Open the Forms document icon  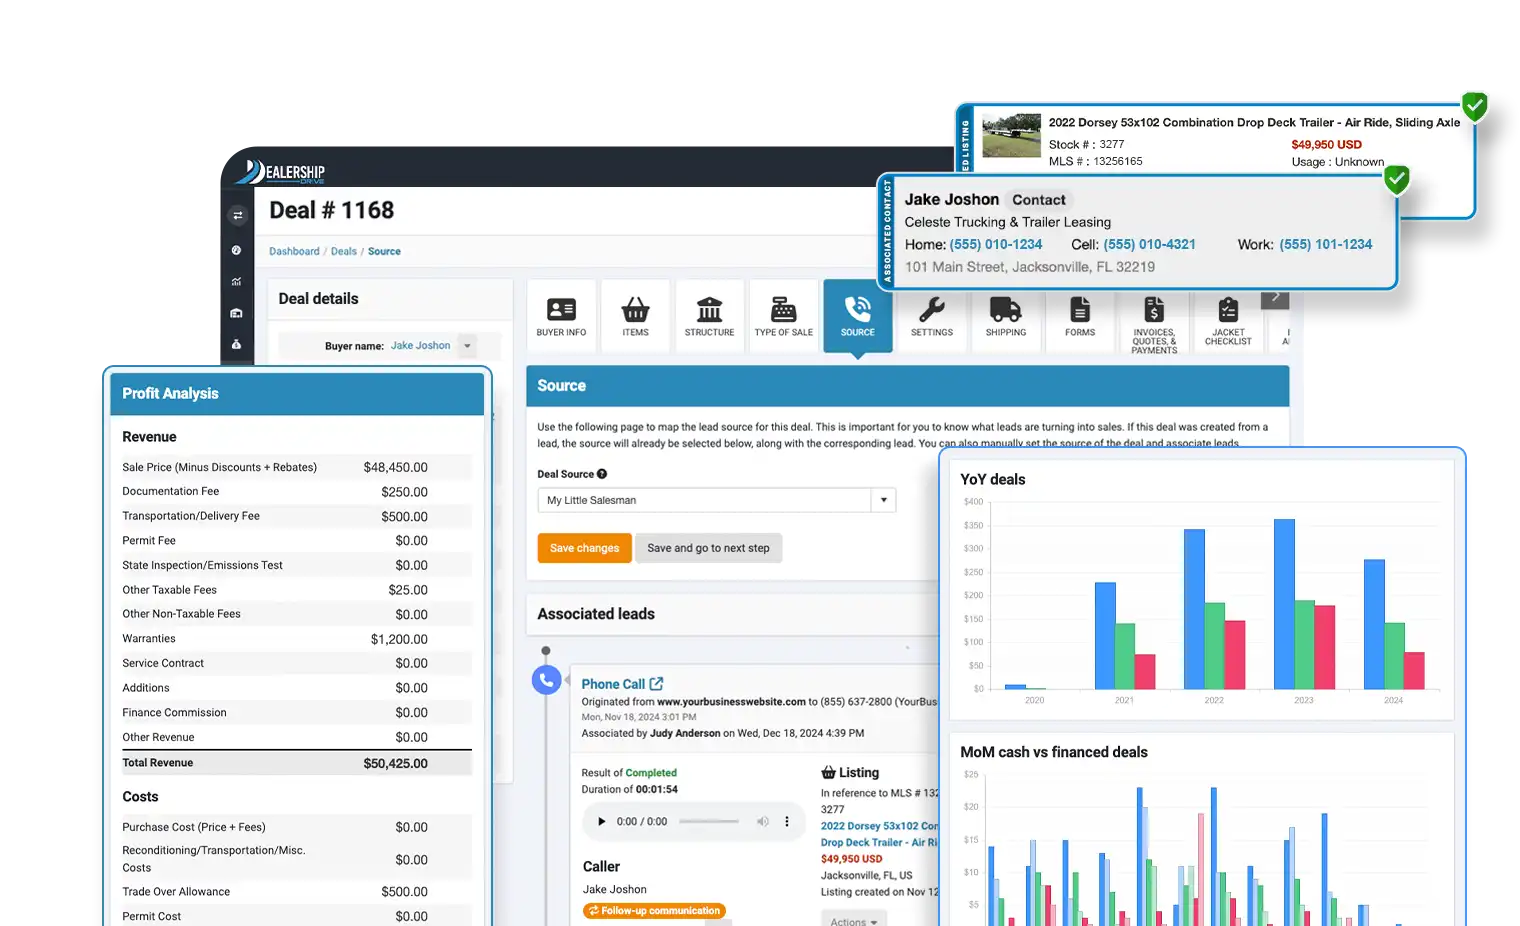(1079, 311)
